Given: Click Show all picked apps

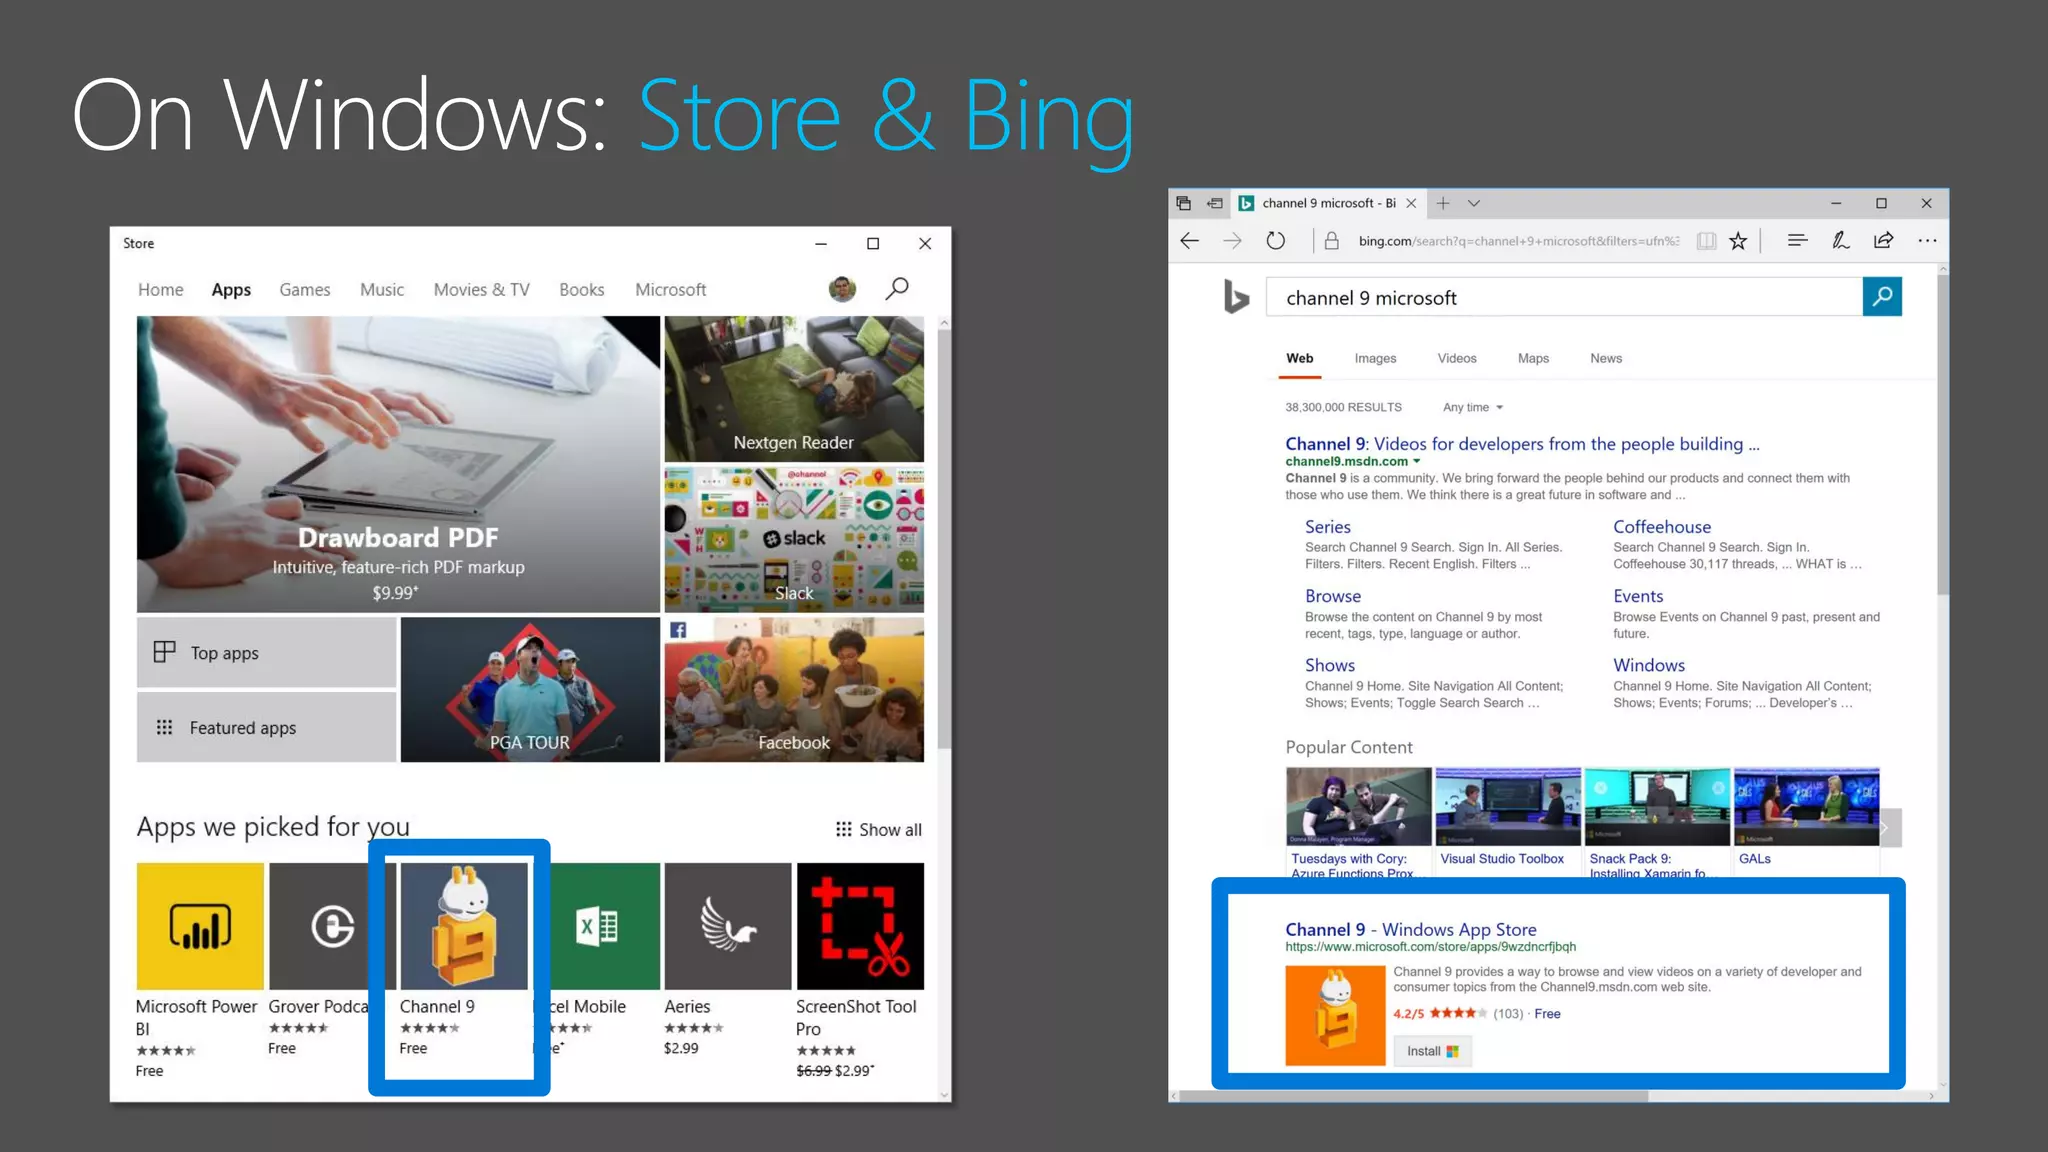Looking at the screenshot, I should 879,829.
